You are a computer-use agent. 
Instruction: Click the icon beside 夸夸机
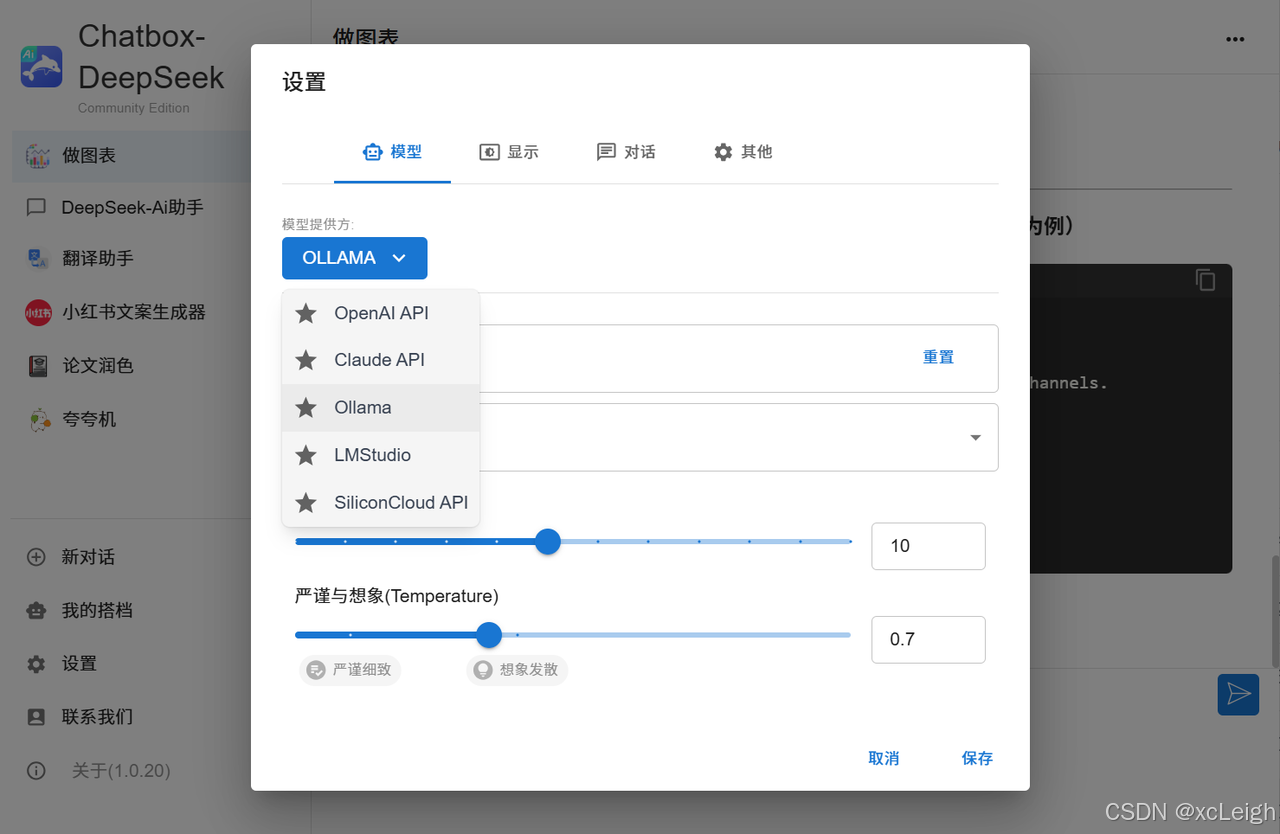tap(39, 420)
